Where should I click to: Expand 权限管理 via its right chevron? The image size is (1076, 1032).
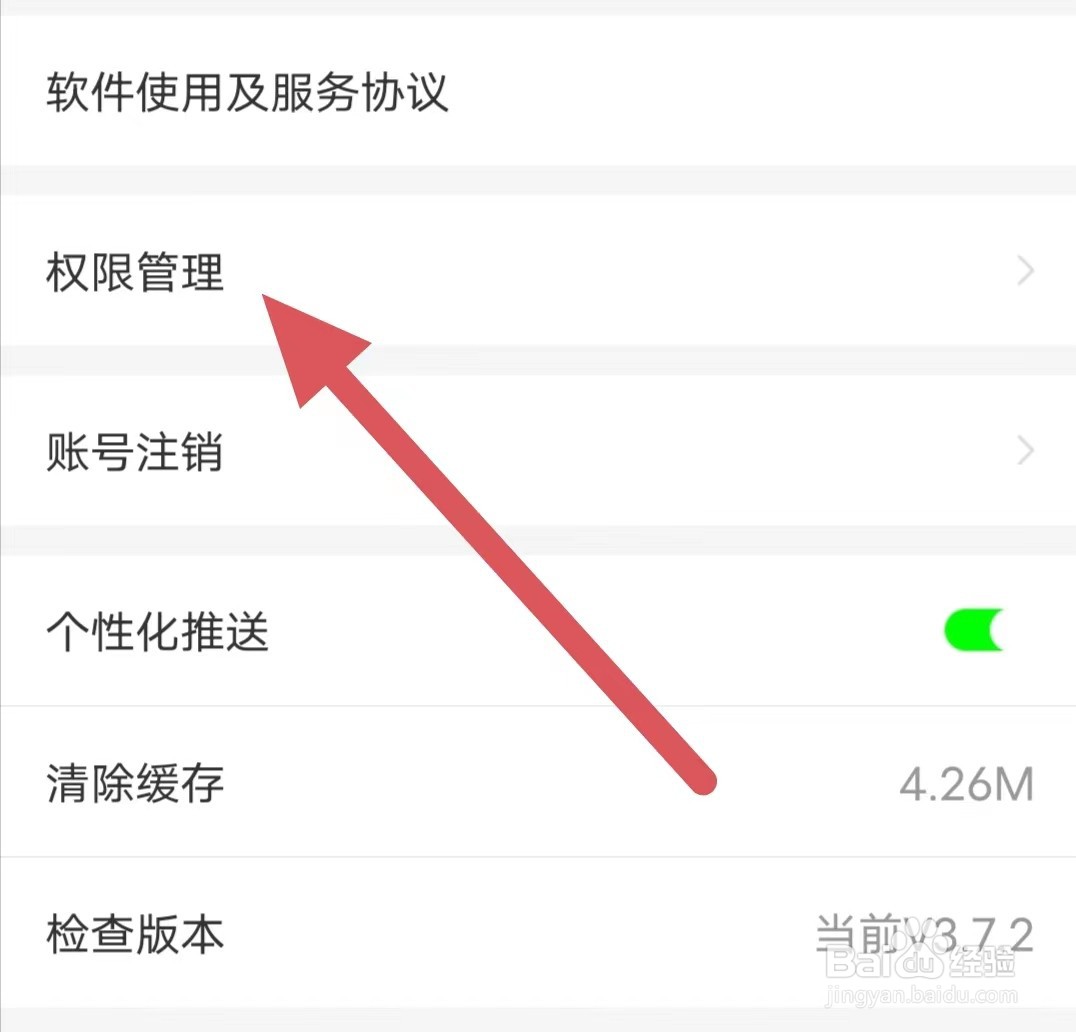[x=1025, y=271]
